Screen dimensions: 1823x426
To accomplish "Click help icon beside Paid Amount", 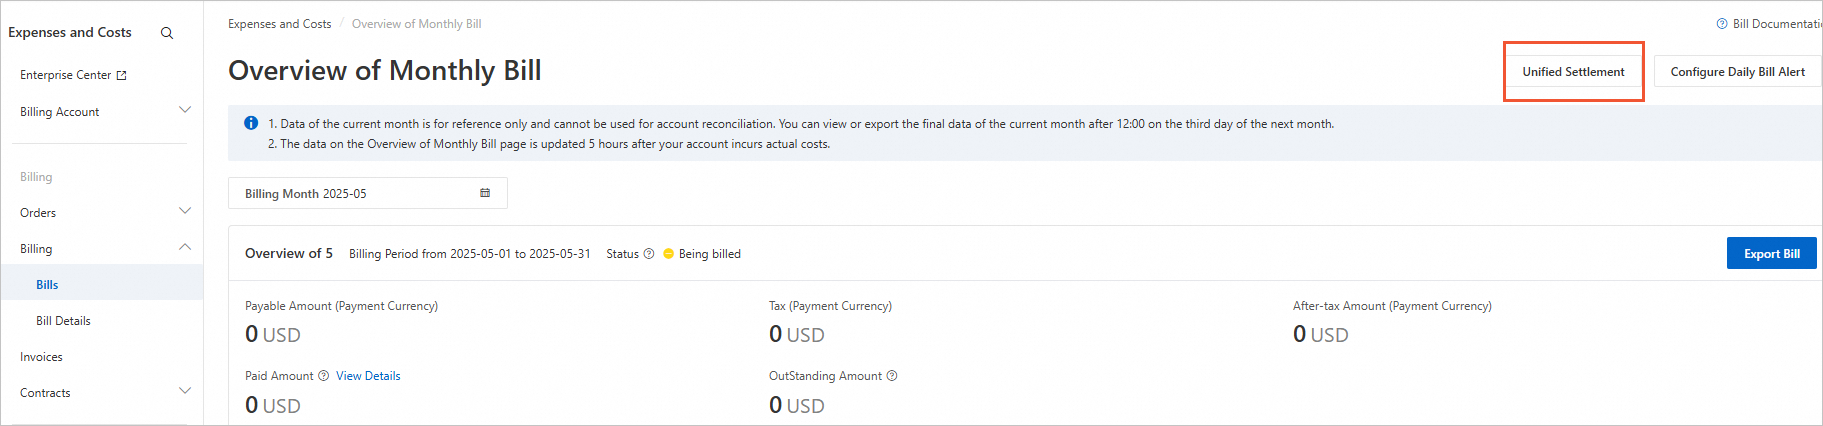I will (x=323, y=376).
